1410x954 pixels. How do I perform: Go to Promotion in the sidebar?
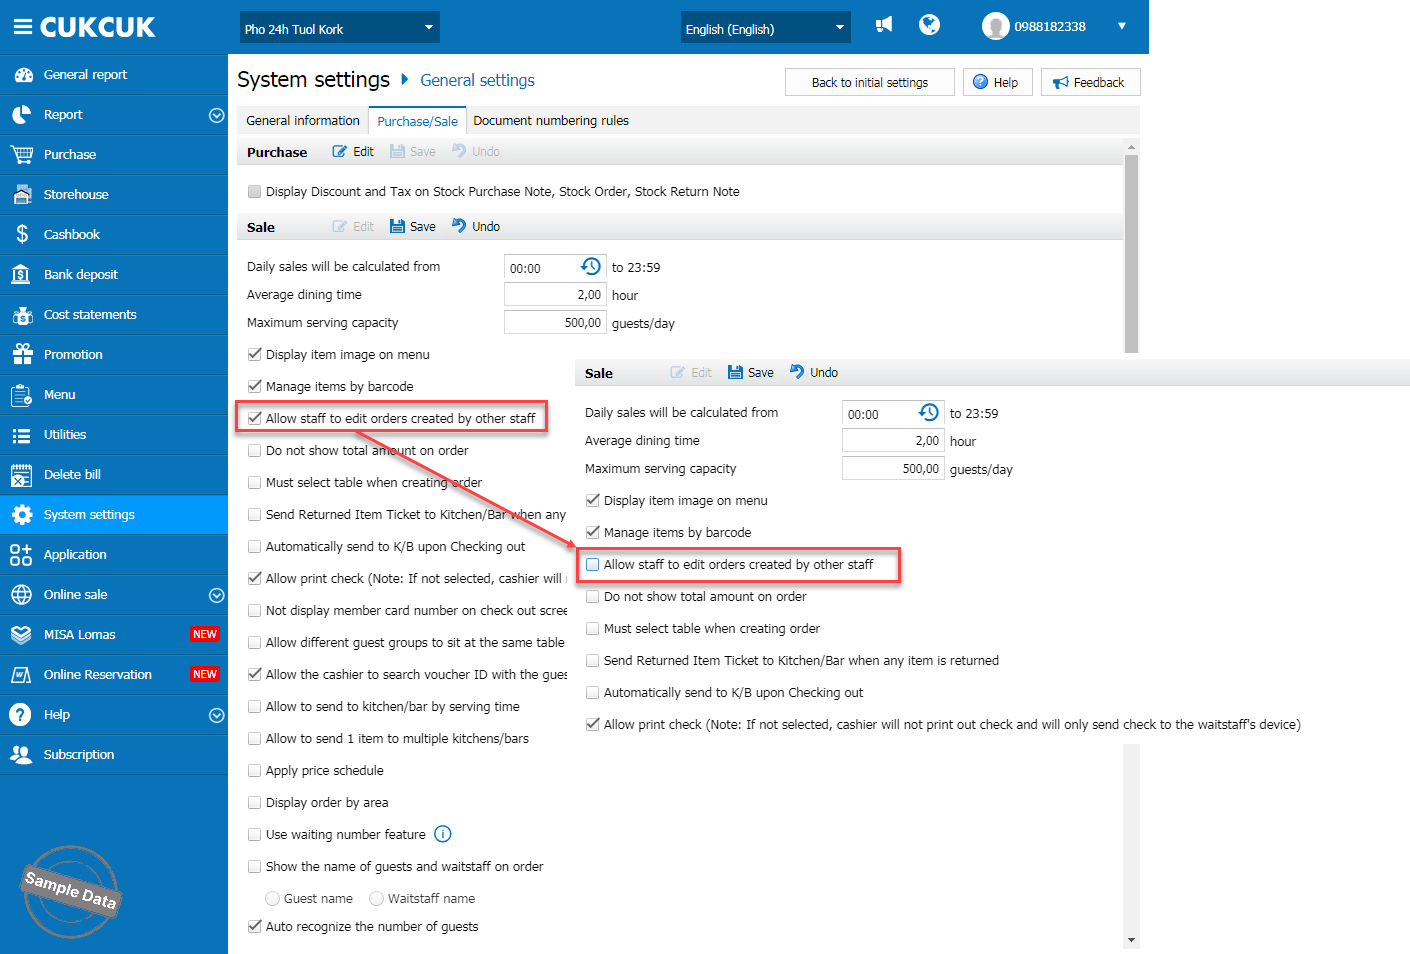73,354
